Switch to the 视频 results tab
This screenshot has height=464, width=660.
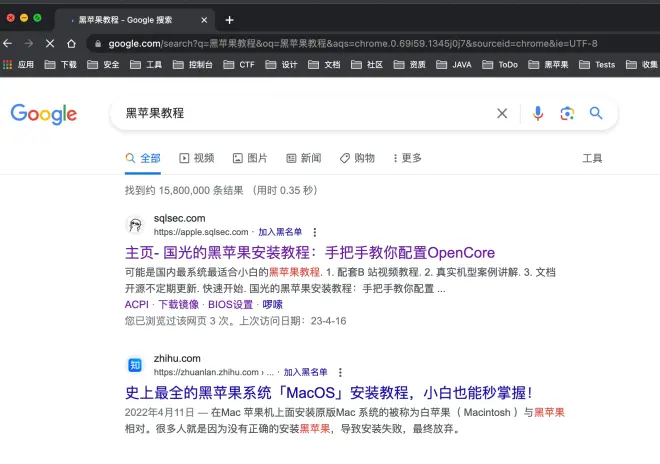pyautogui.click(x=197, y=158)
